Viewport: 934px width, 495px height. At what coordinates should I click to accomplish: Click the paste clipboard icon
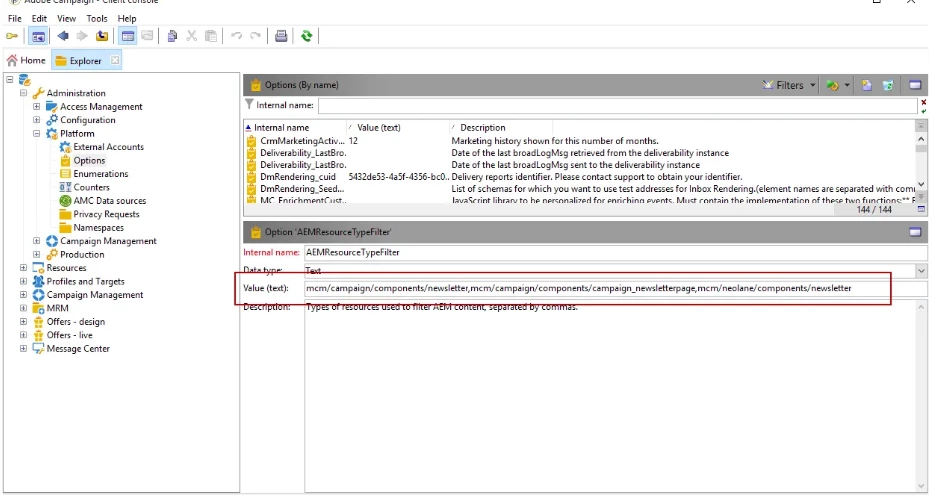point(211,36)
